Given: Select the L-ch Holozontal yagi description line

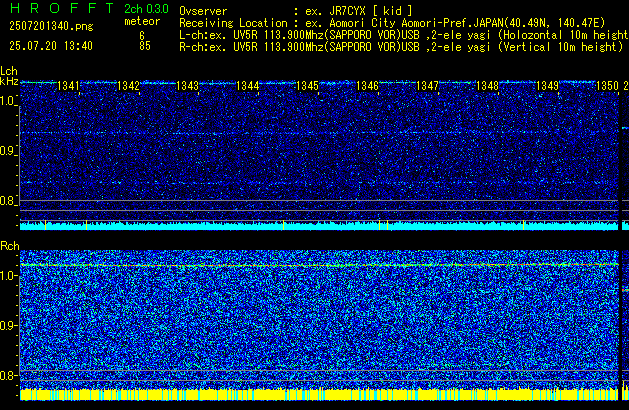Looking at the screenshot, I should (x=404, y=35).
